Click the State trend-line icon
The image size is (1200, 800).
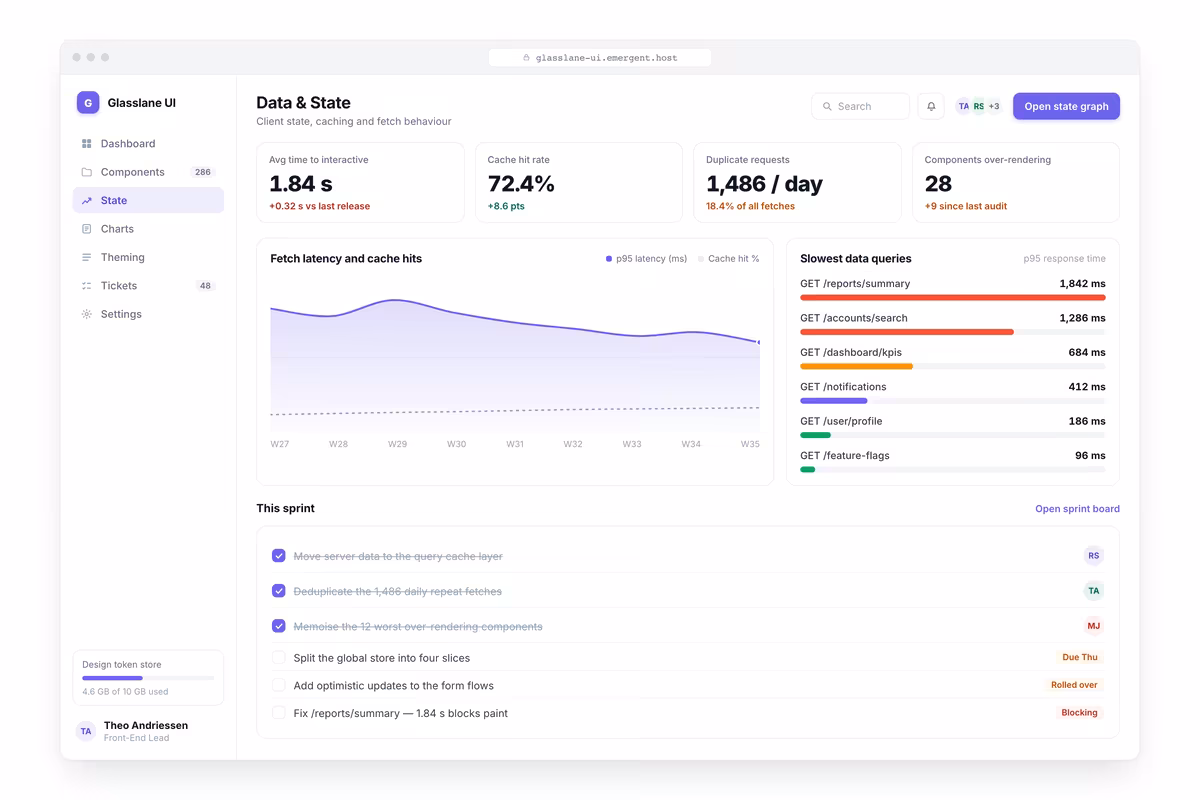87,201
